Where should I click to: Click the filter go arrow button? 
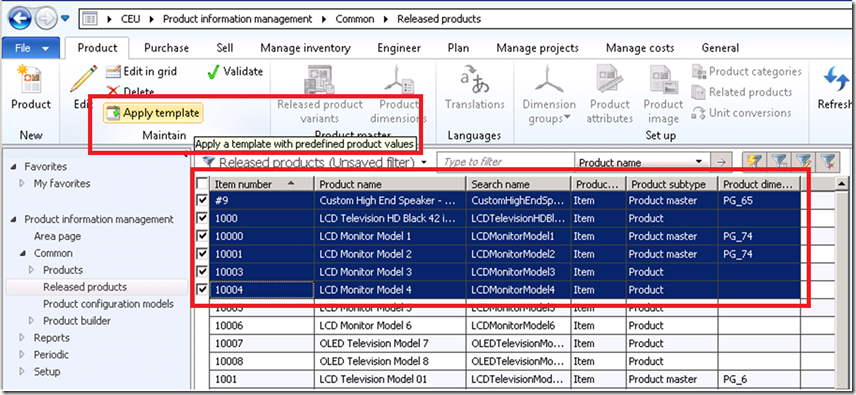721,162
